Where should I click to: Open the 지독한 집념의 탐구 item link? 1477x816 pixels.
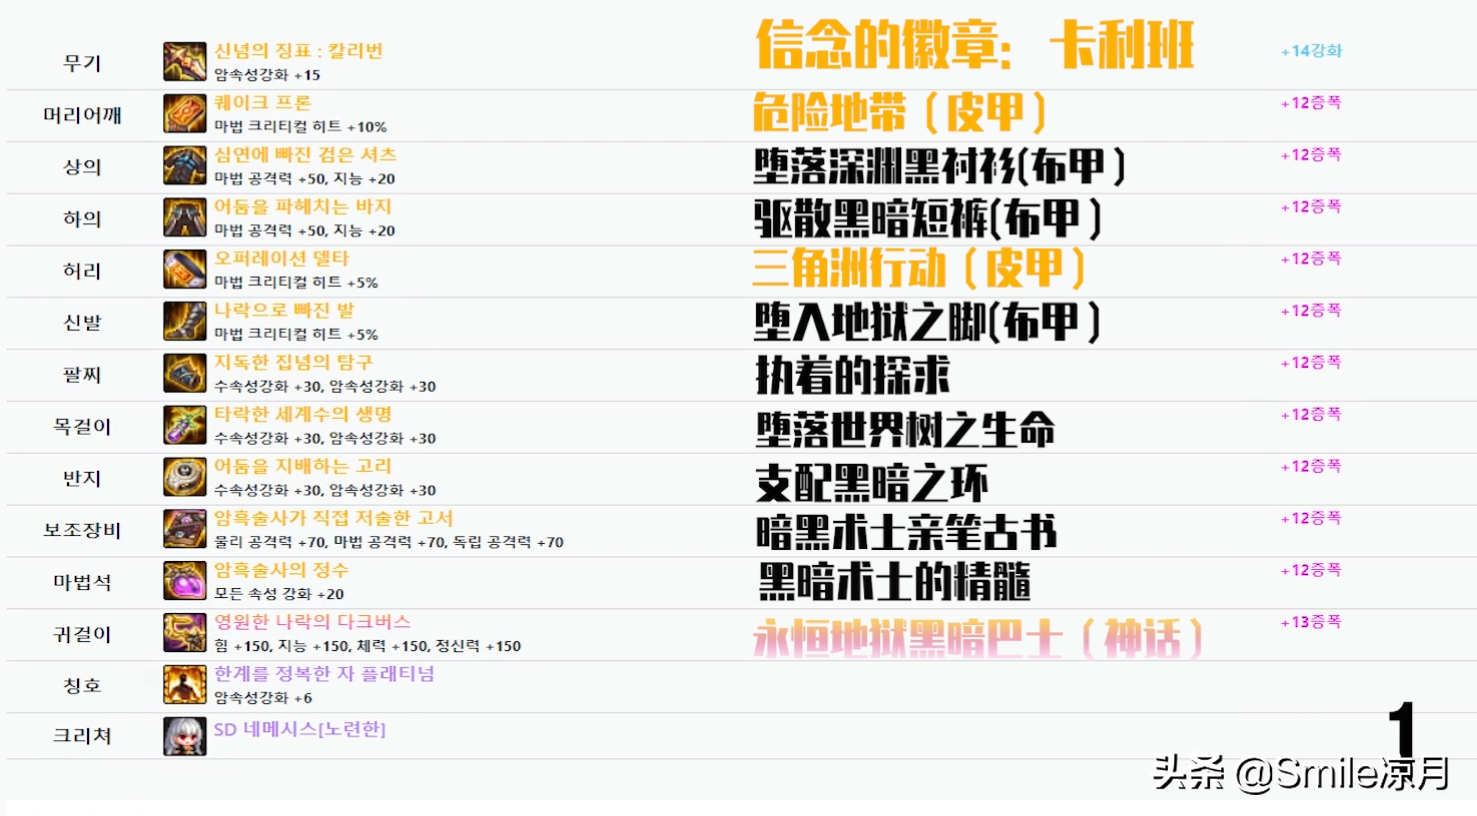(x=293, y=363)
